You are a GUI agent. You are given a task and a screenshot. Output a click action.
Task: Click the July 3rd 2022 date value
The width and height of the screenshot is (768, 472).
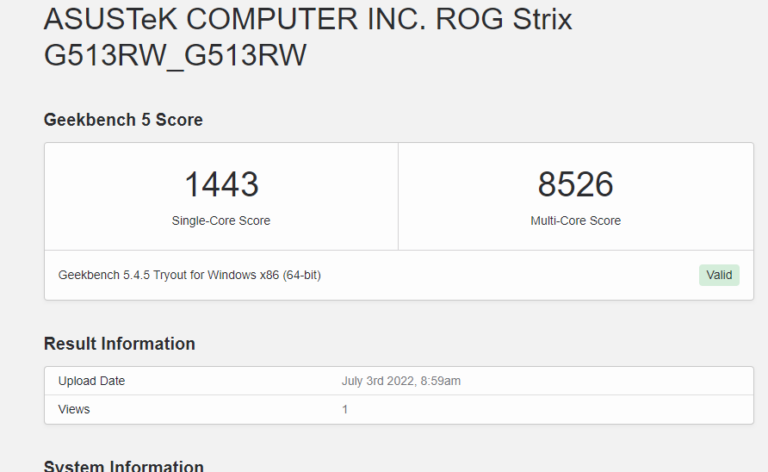point(377,381)
